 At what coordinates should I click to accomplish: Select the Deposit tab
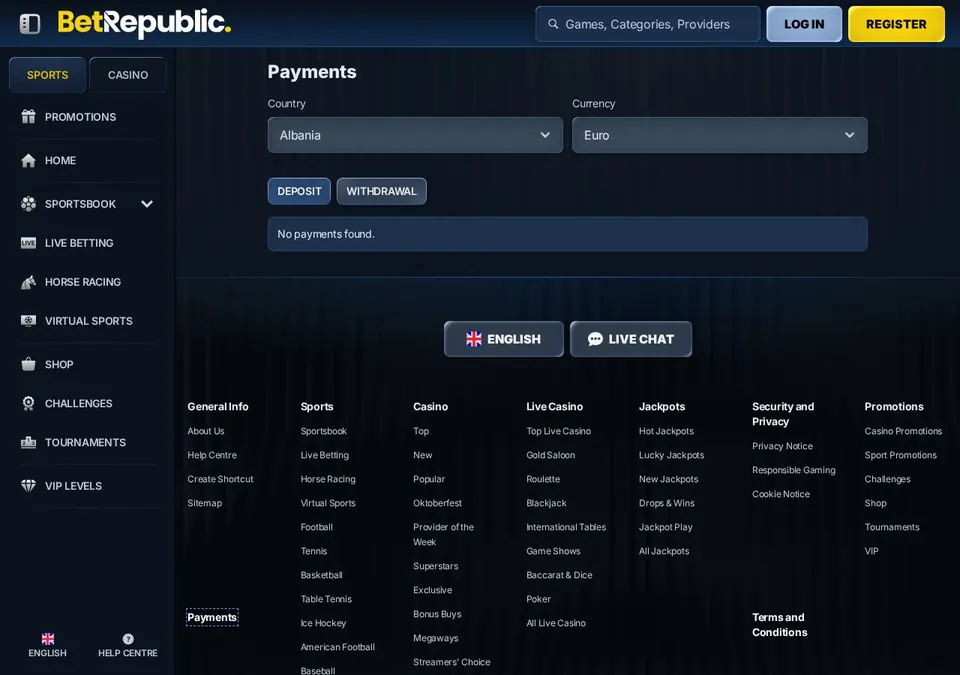[x=299, y=191]
